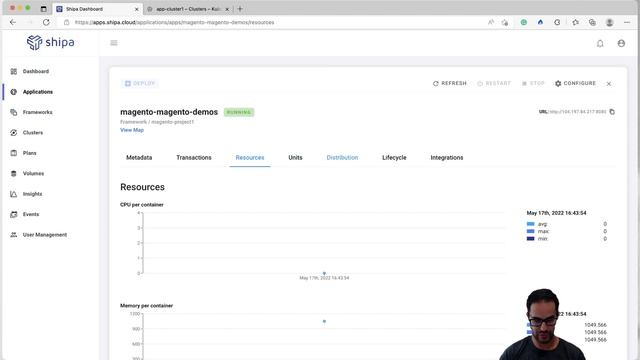Switch to the Metadata tab

[x=139, y=158]
